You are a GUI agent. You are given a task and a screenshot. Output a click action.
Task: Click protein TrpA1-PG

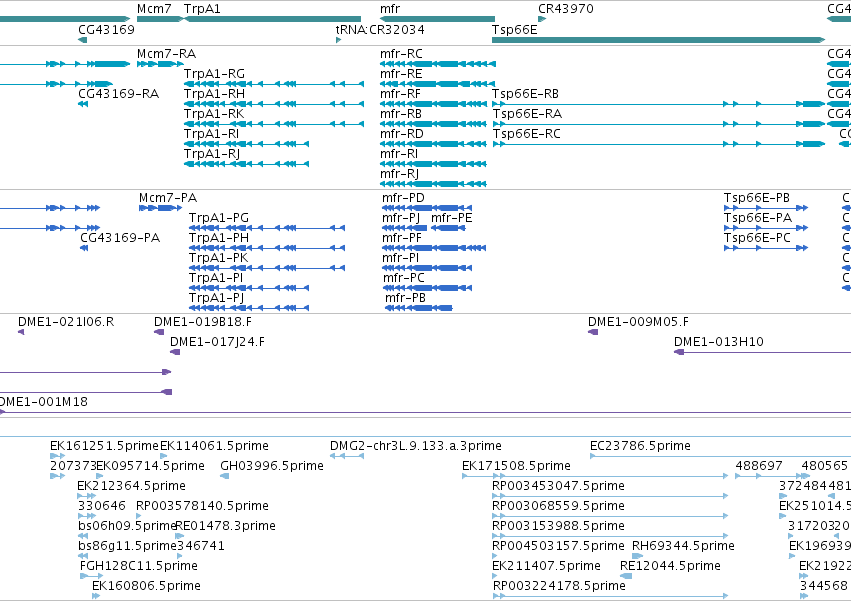(266, 228)
